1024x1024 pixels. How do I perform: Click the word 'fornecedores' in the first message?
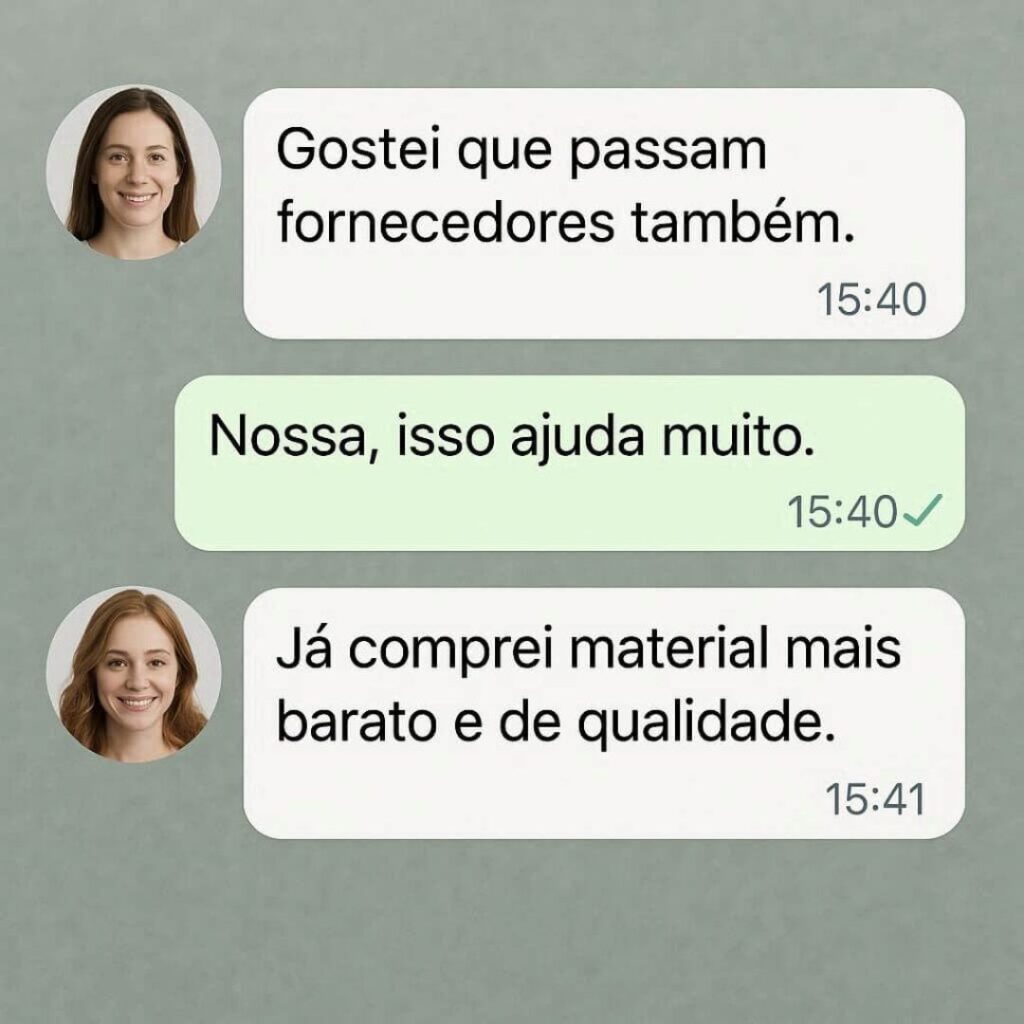pyautogui.click(x=446, y=223)
